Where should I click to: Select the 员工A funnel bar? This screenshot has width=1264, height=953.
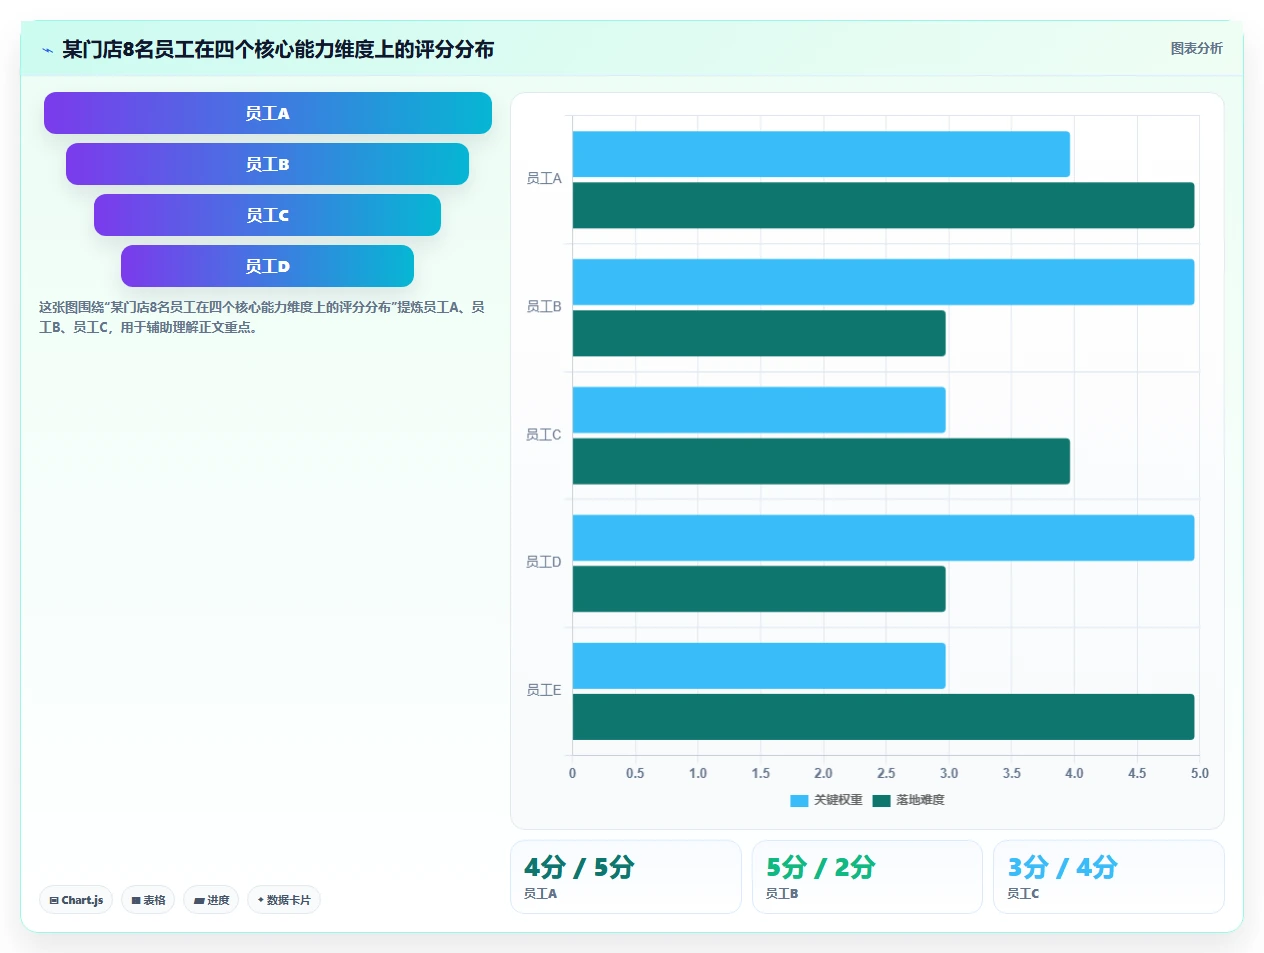(268, 113)
